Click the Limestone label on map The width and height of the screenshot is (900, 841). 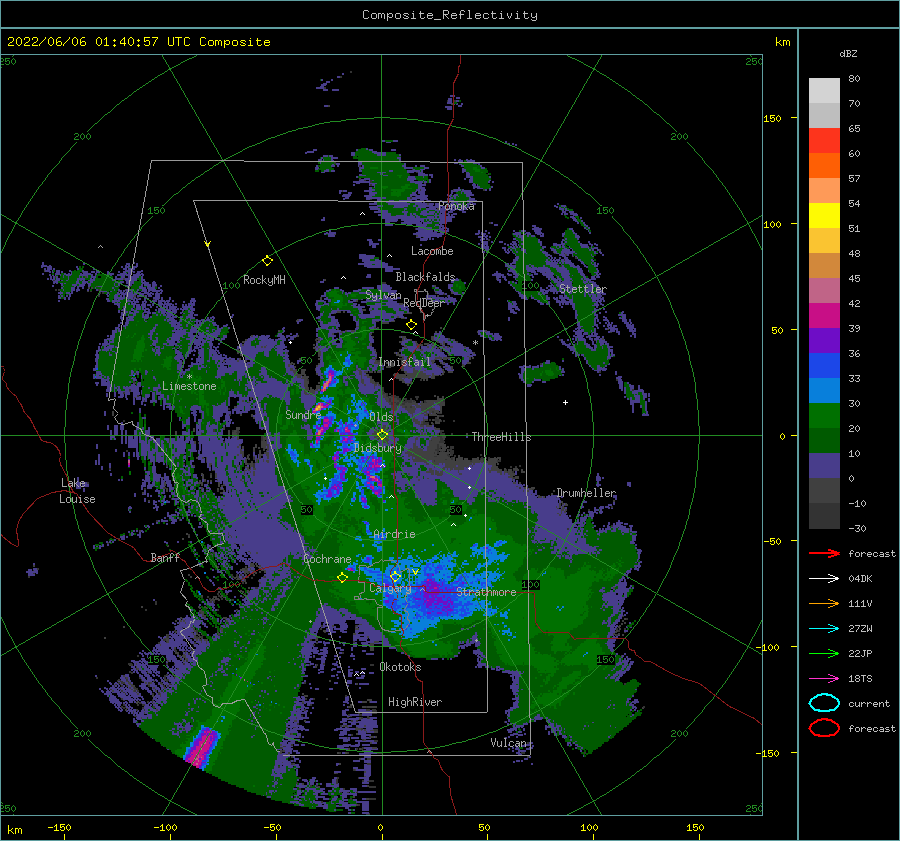(189, 386)
